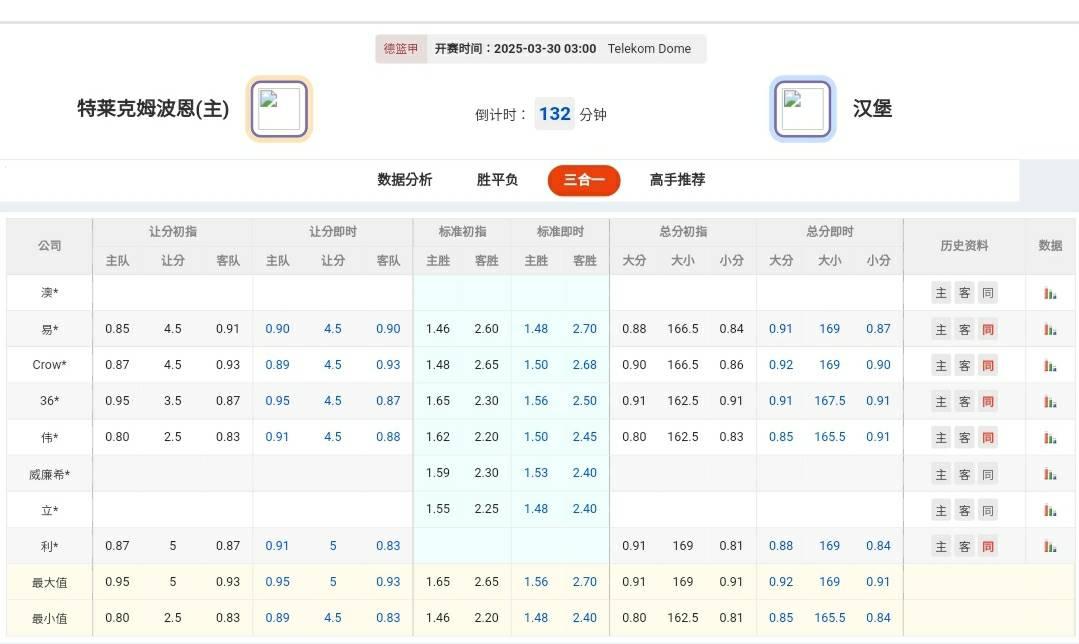Click 立* live away-win odds 2.40
This screenshot has height=644, width=1079.
(584, 509)
